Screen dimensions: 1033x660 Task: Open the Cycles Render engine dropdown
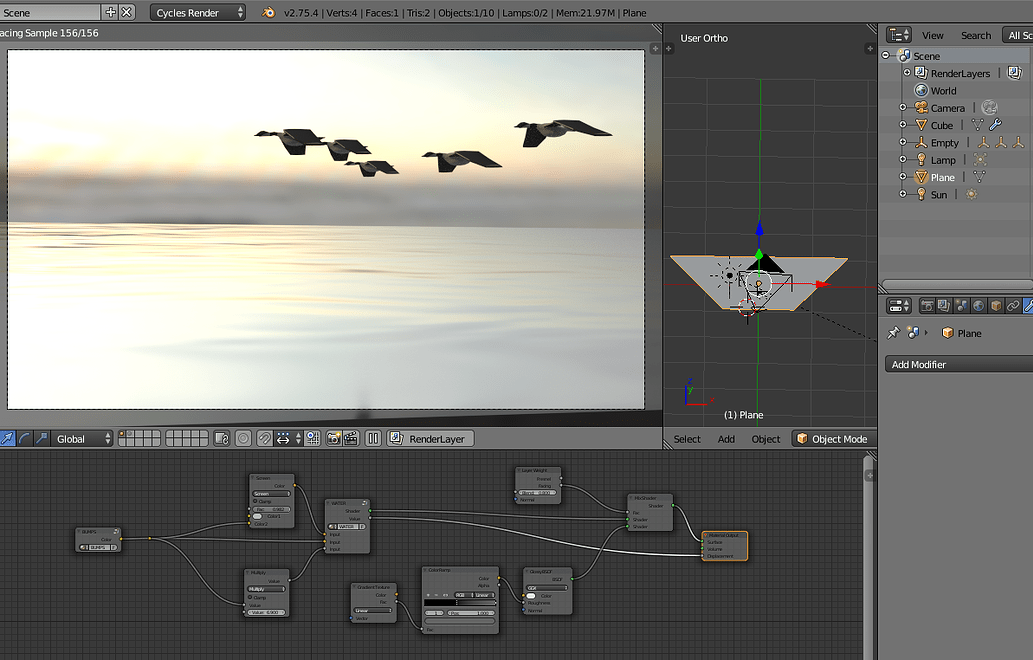198,13
